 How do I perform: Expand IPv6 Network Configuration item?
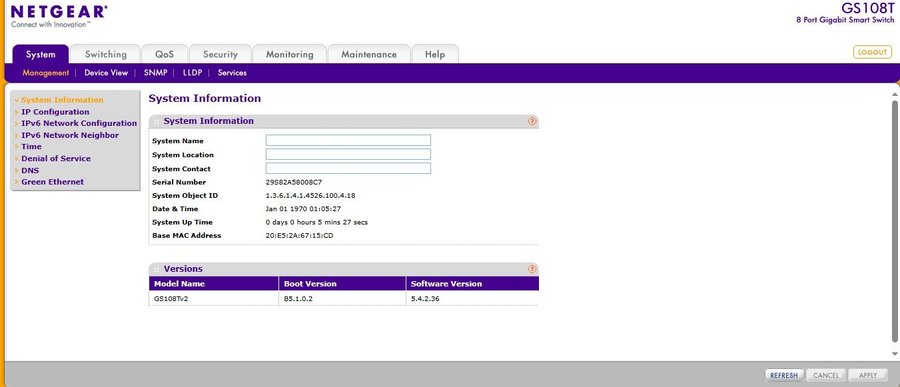pos(79,123)
